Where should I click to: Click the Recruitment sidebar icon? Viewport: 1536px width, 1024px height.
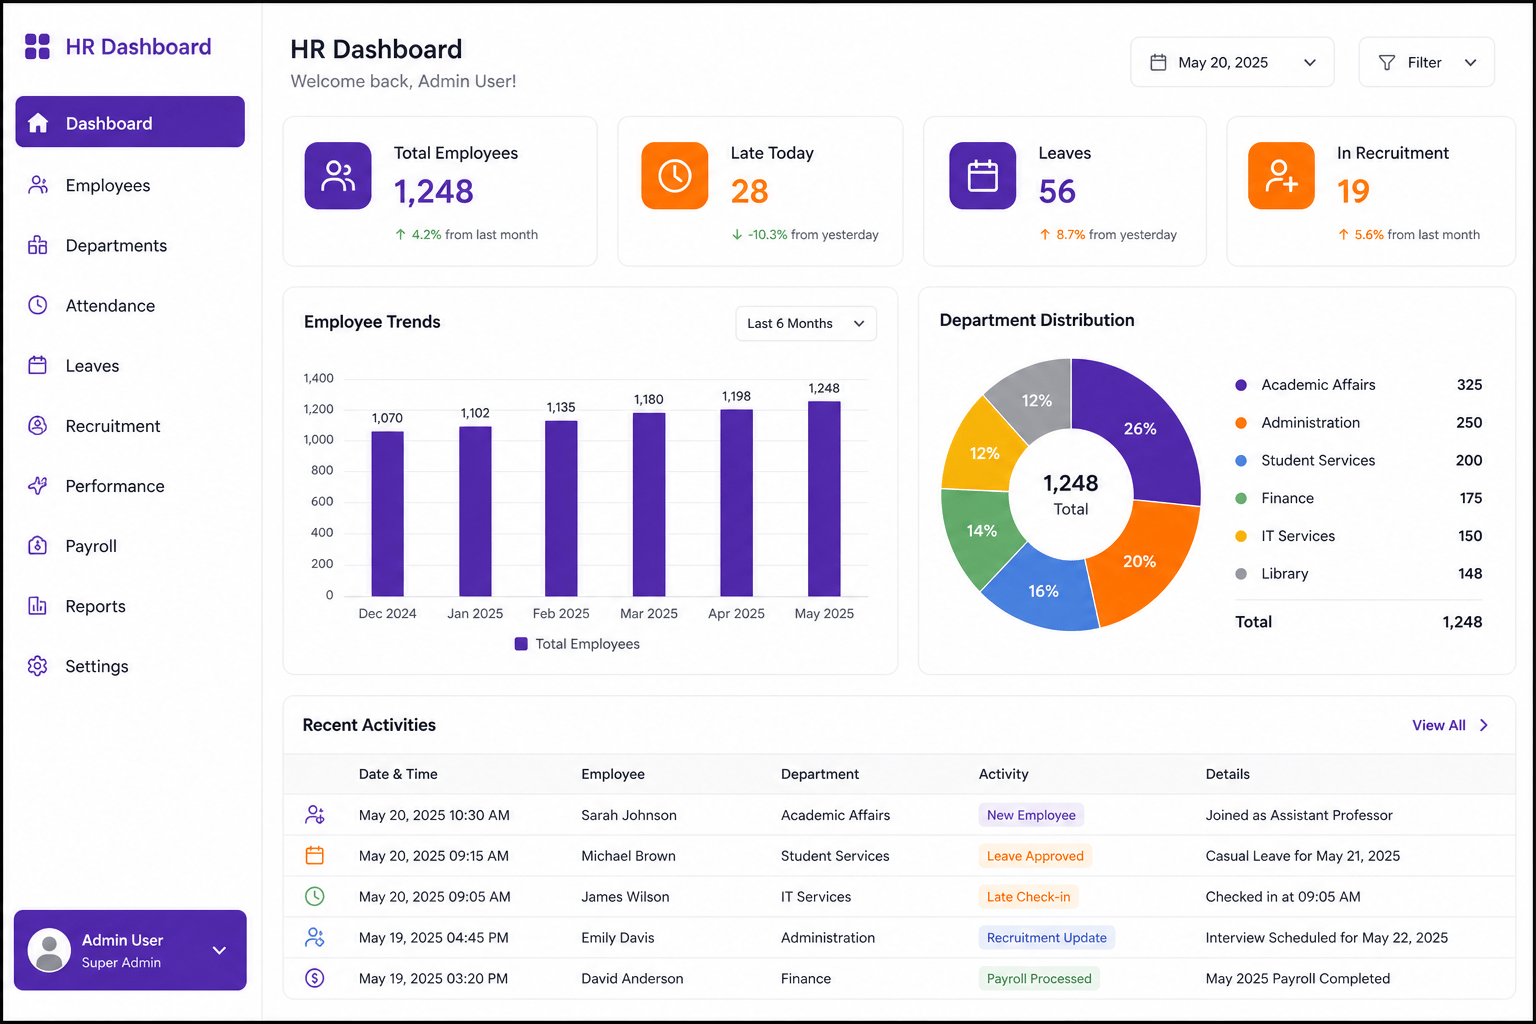[x=38, y=425]
